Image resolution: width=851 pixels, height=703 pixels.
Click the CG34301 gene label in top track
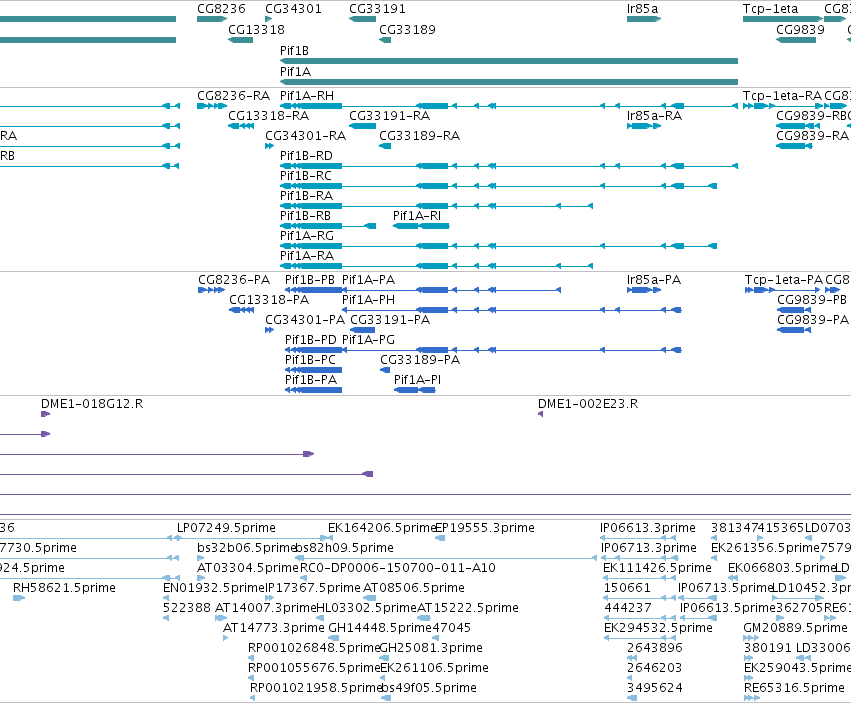pos(293,9)
